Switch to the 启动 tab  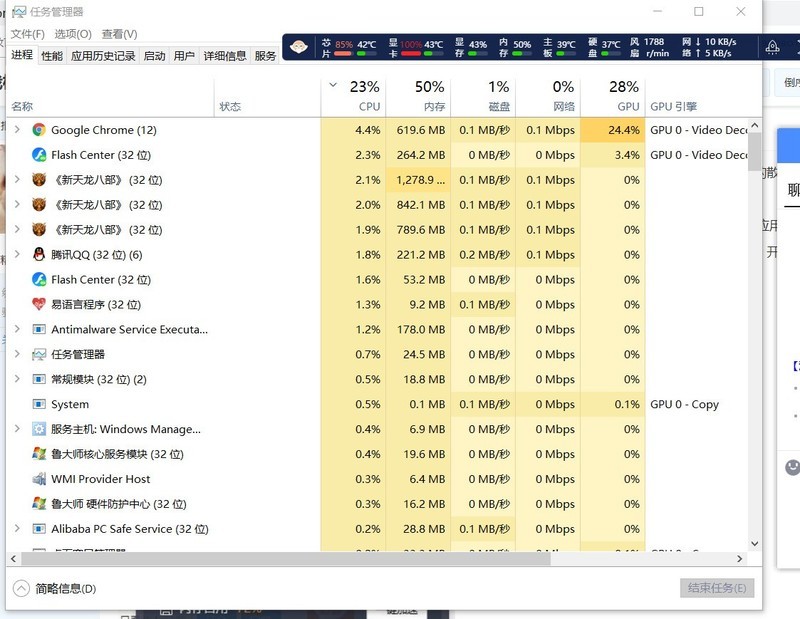tap(154, 56)
